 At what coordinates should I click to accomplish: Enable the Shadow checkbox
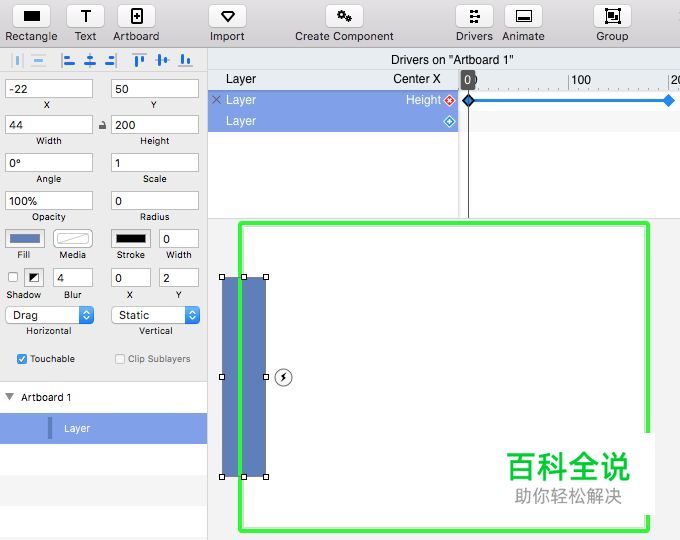pyautogui.click(x=13, y=277)
